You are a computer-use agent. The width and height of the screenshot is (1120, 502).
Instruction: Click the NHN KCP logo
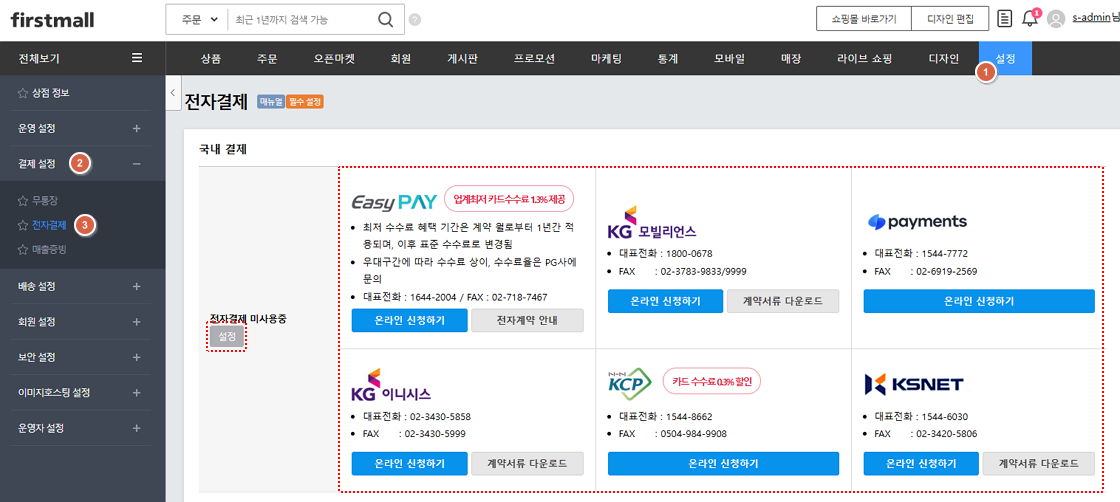[629, 383]
